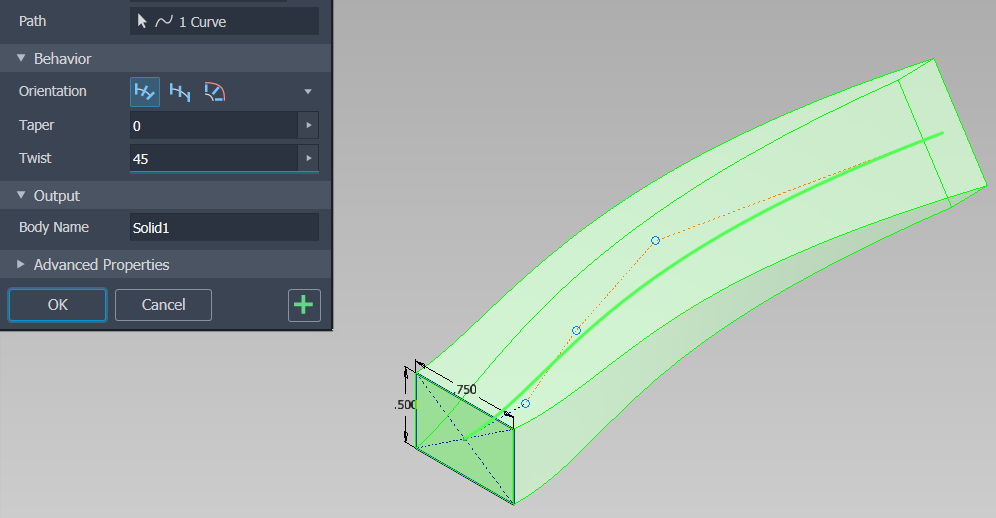Select the guide orientation icon
996x518 pixels.
click(215, 92)
